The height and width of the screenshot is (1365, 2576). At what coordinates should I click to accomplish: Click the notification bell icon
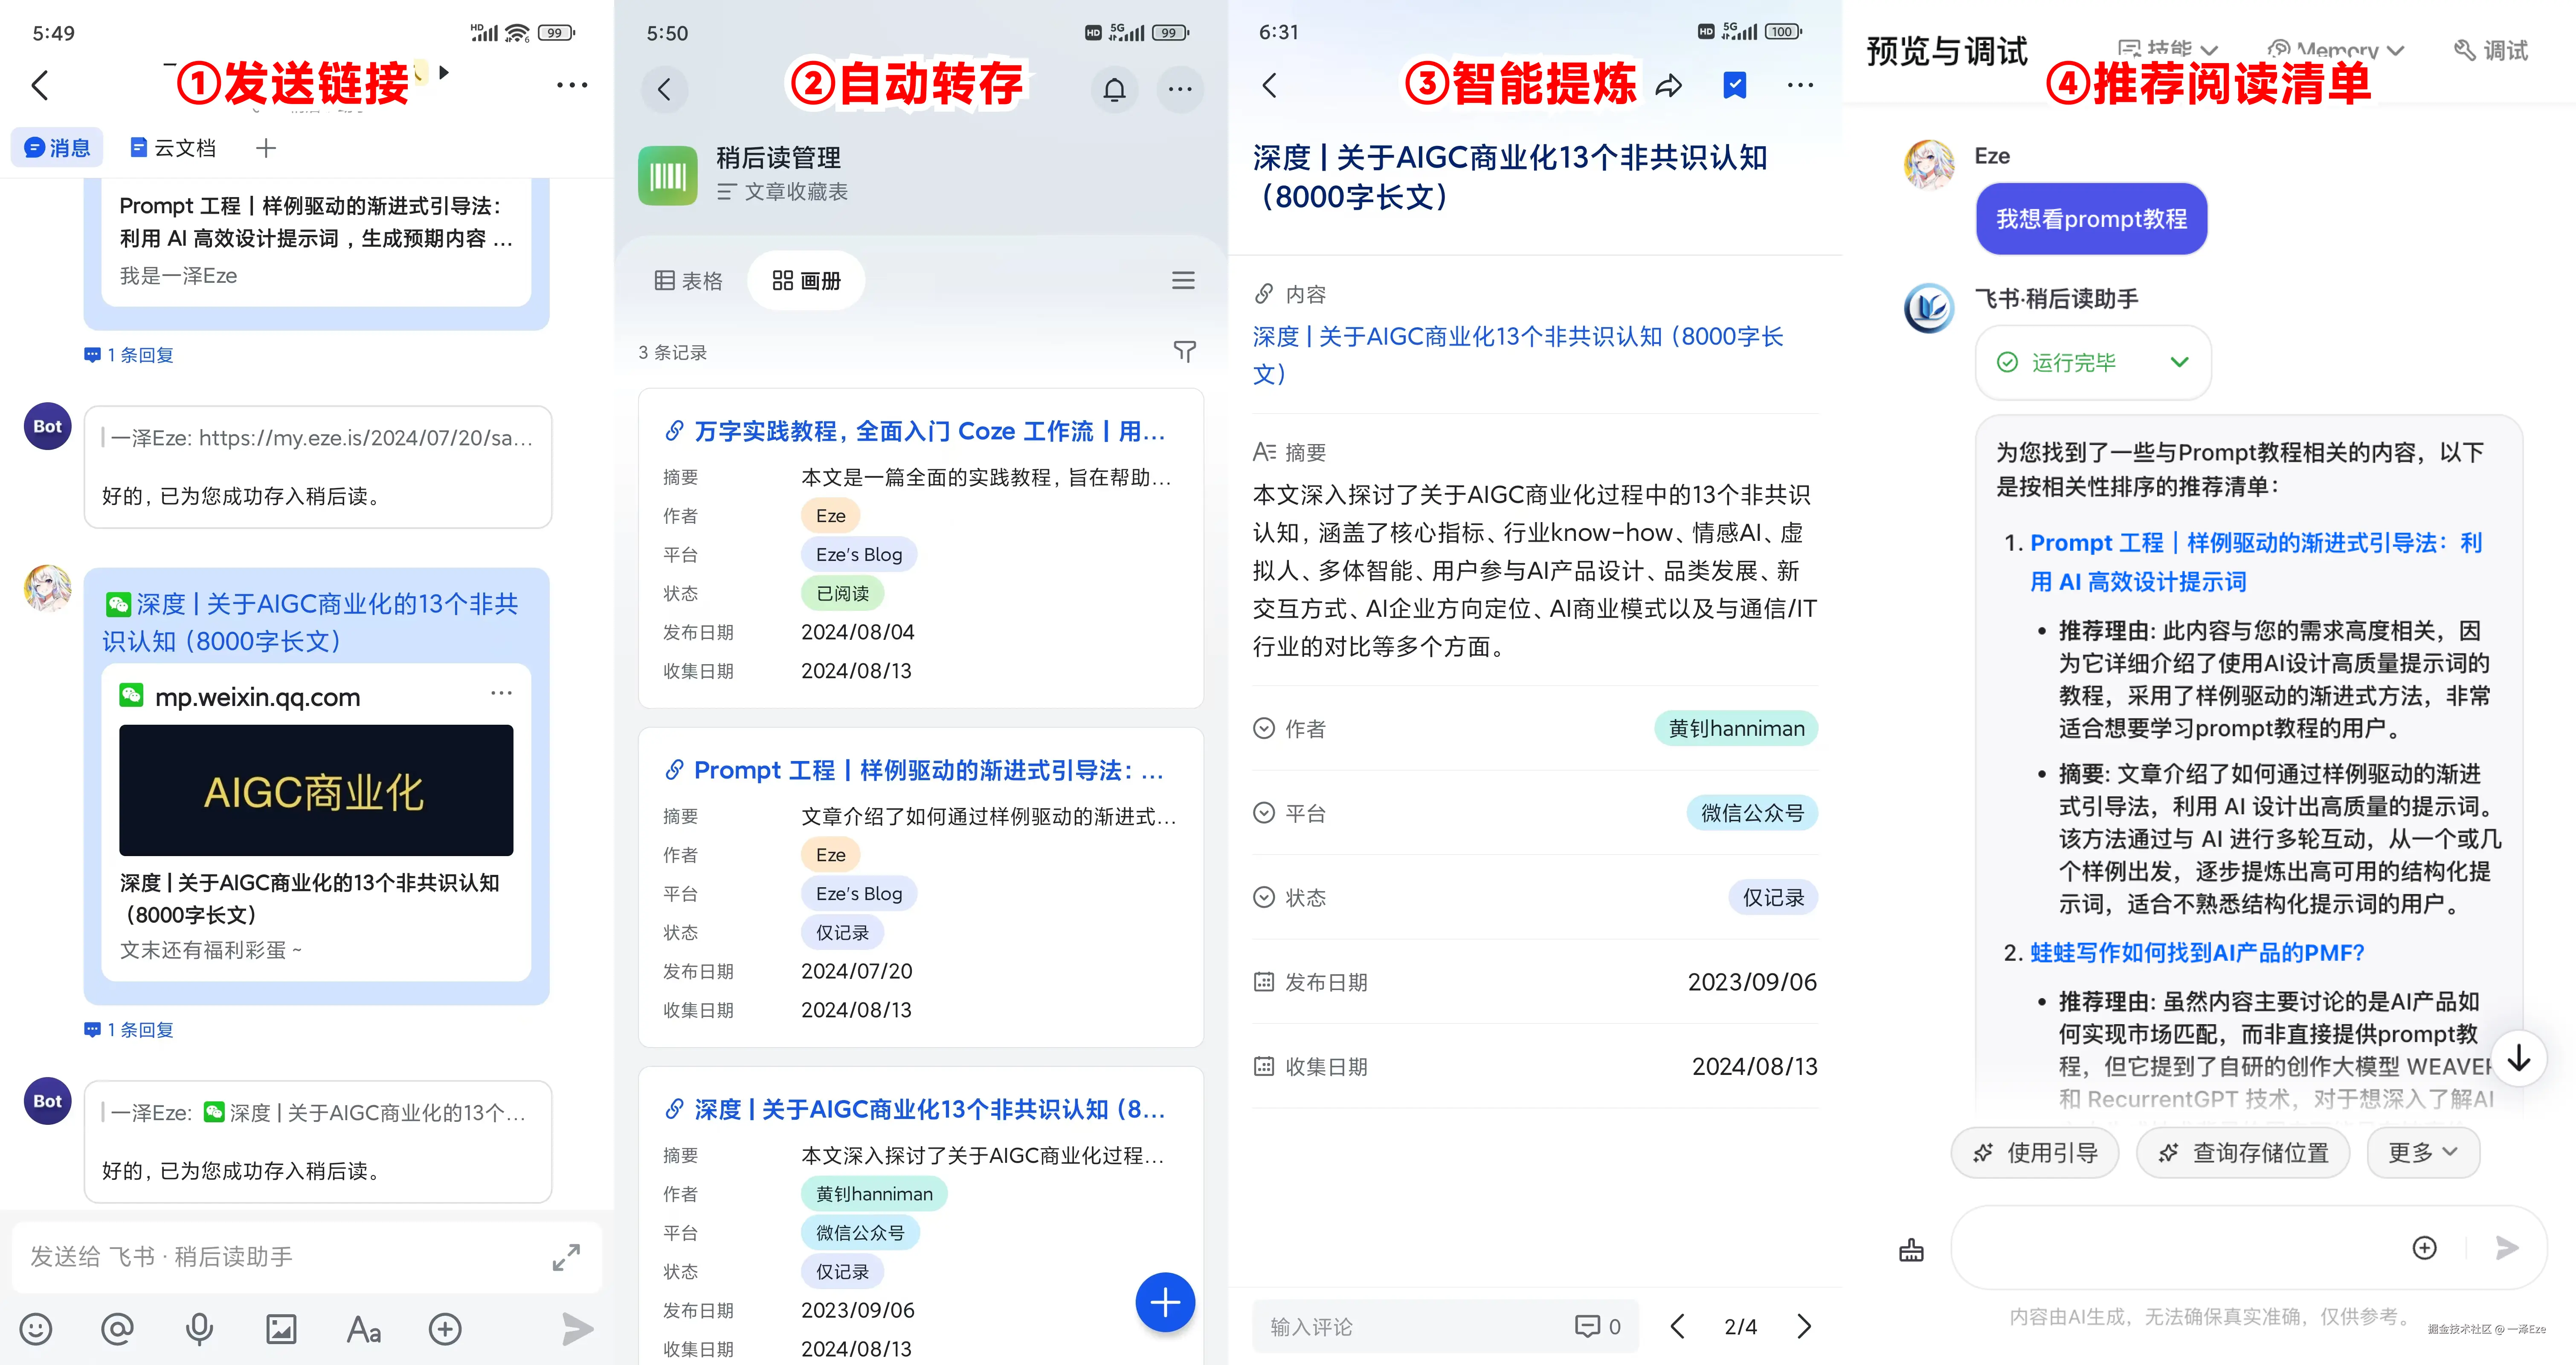pos(1114,90)
